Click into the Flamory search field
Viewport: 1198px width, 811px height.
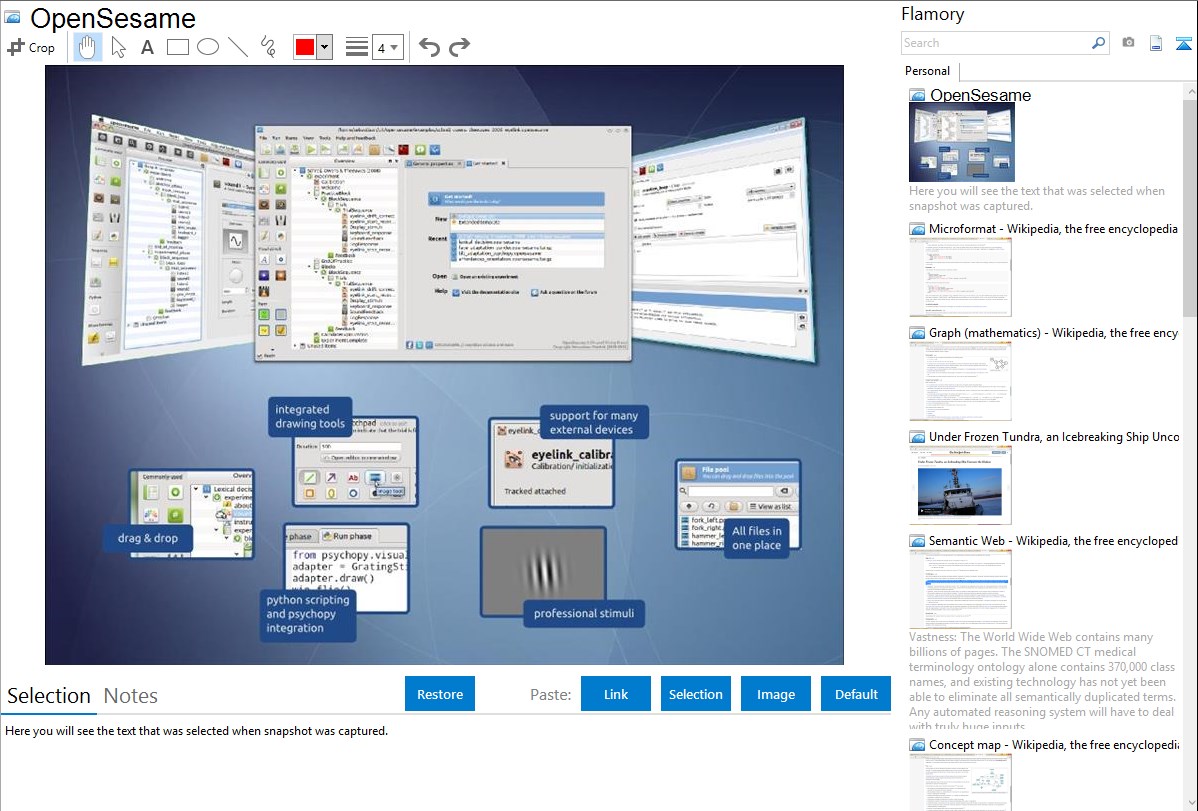[995, 43]
